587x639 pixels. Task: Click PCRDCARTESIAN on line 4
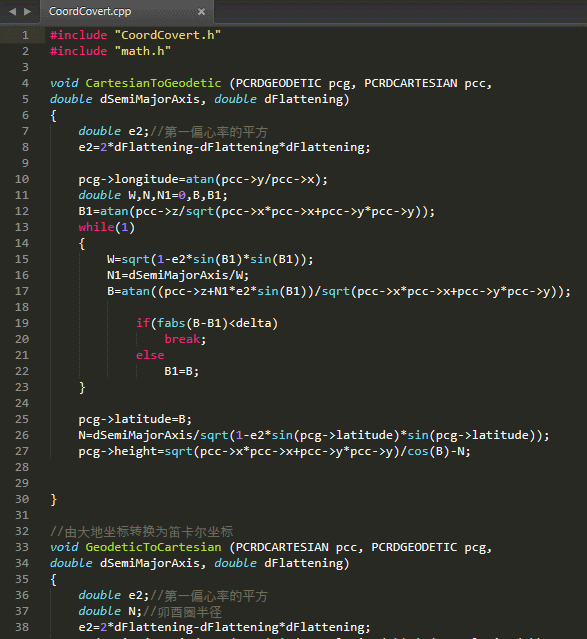pos(411,83)
